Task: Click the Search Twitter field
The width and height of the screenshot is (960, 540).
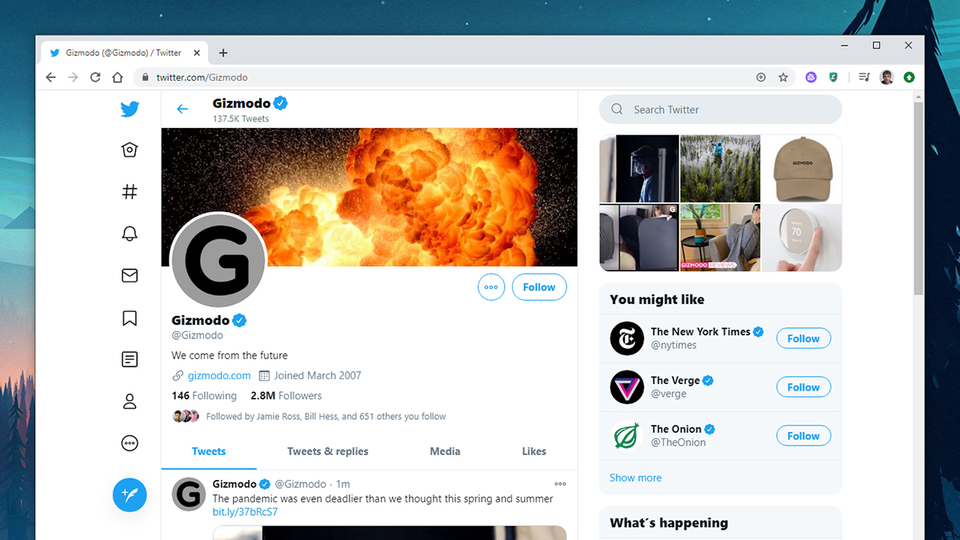Action: pos(720,110)
